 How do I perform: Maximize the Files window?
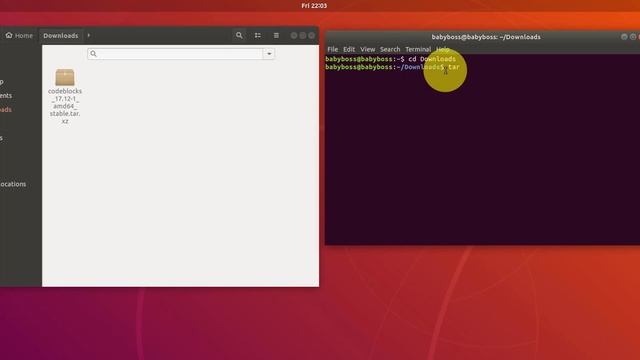point(303,36)
